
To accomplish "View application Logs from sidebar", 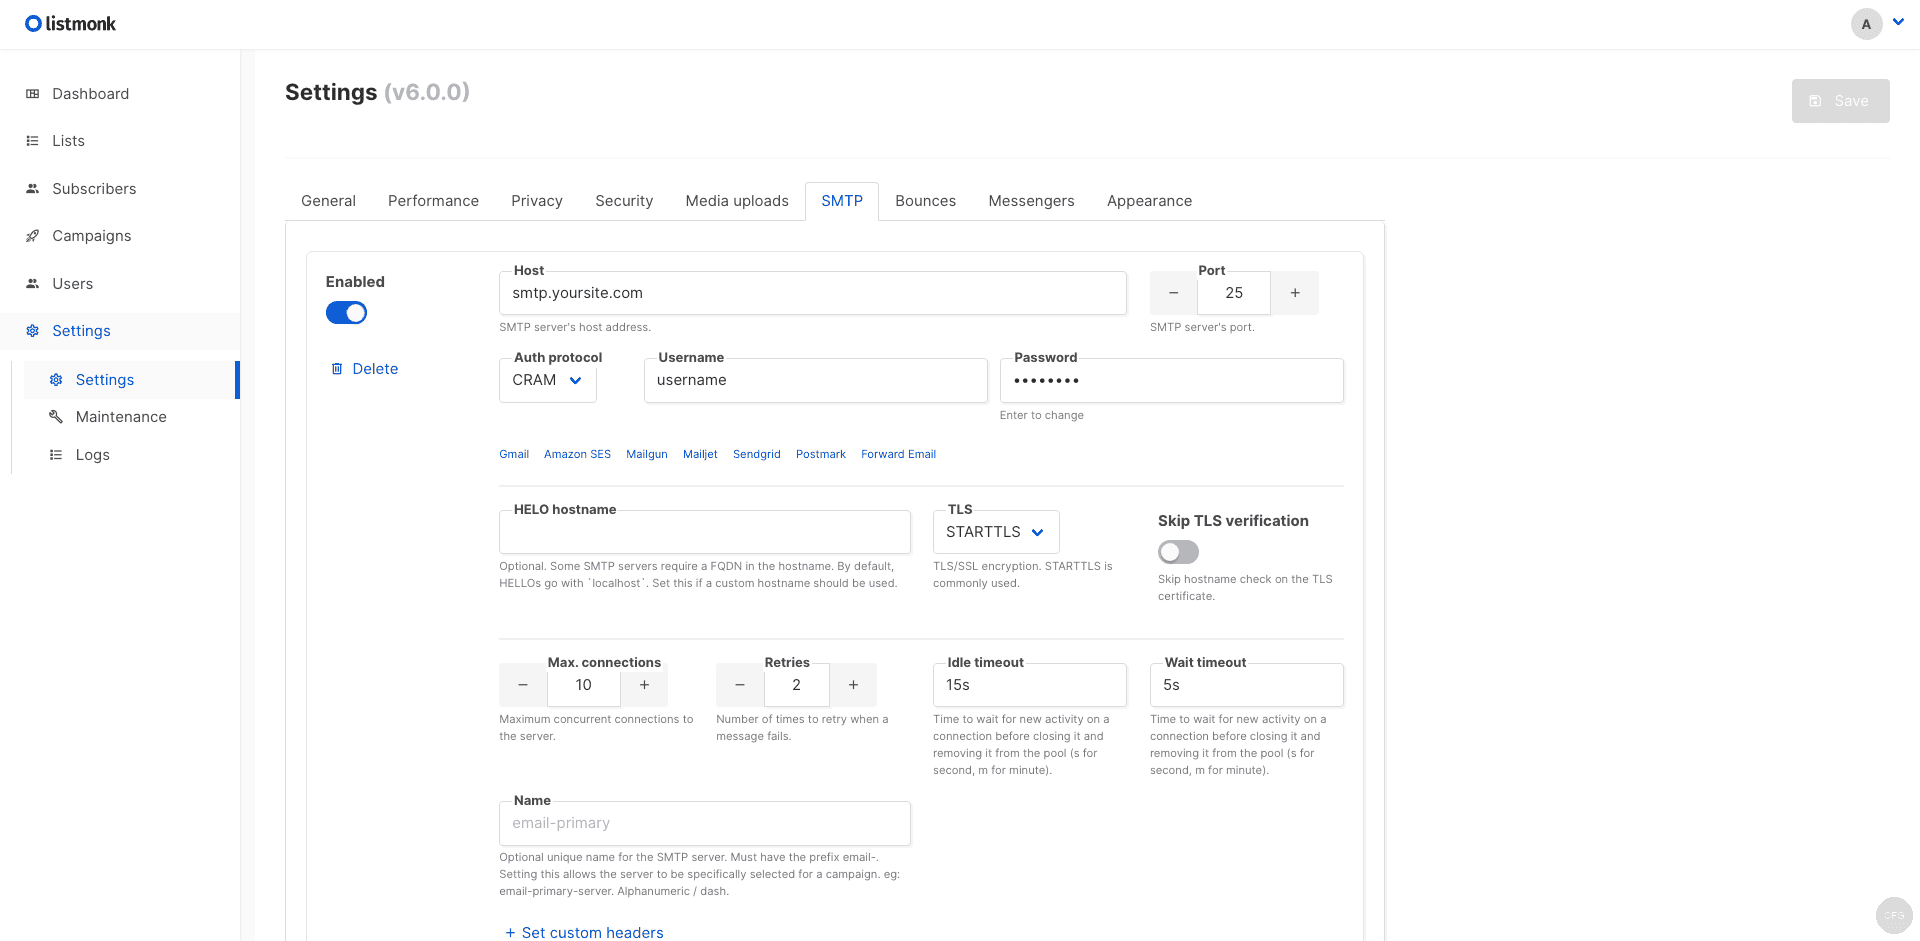I will (x=92, y=454).
